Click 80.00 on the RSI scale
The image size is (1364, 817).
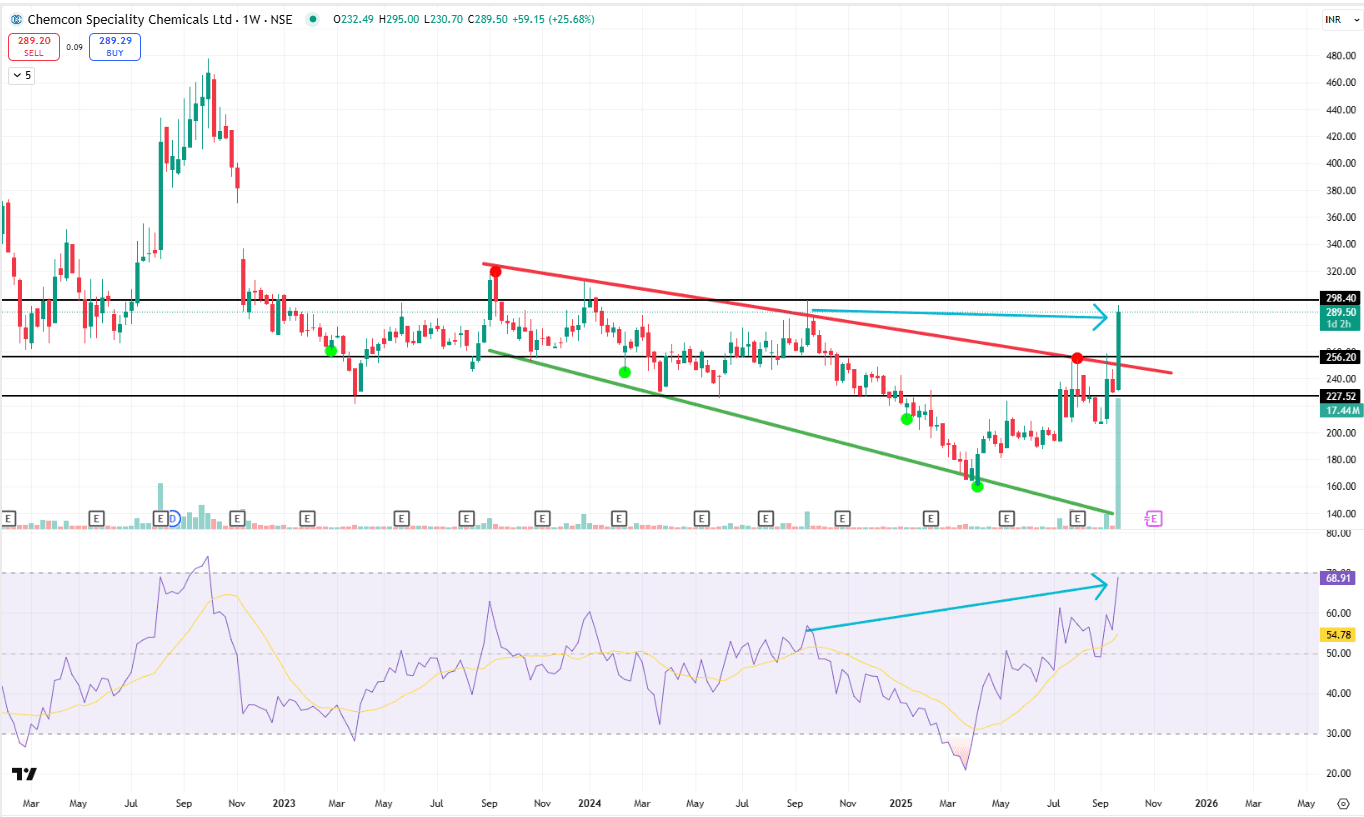tap(1338, 534)
